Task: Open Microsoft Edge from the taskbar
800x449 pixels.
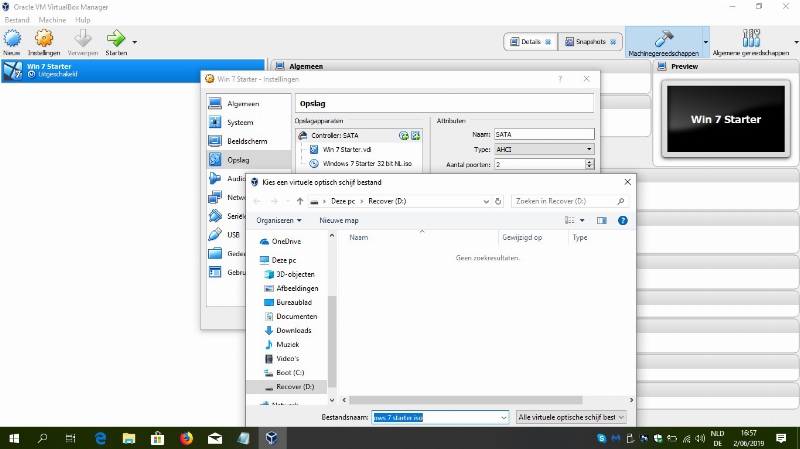Action: (101, 438)
